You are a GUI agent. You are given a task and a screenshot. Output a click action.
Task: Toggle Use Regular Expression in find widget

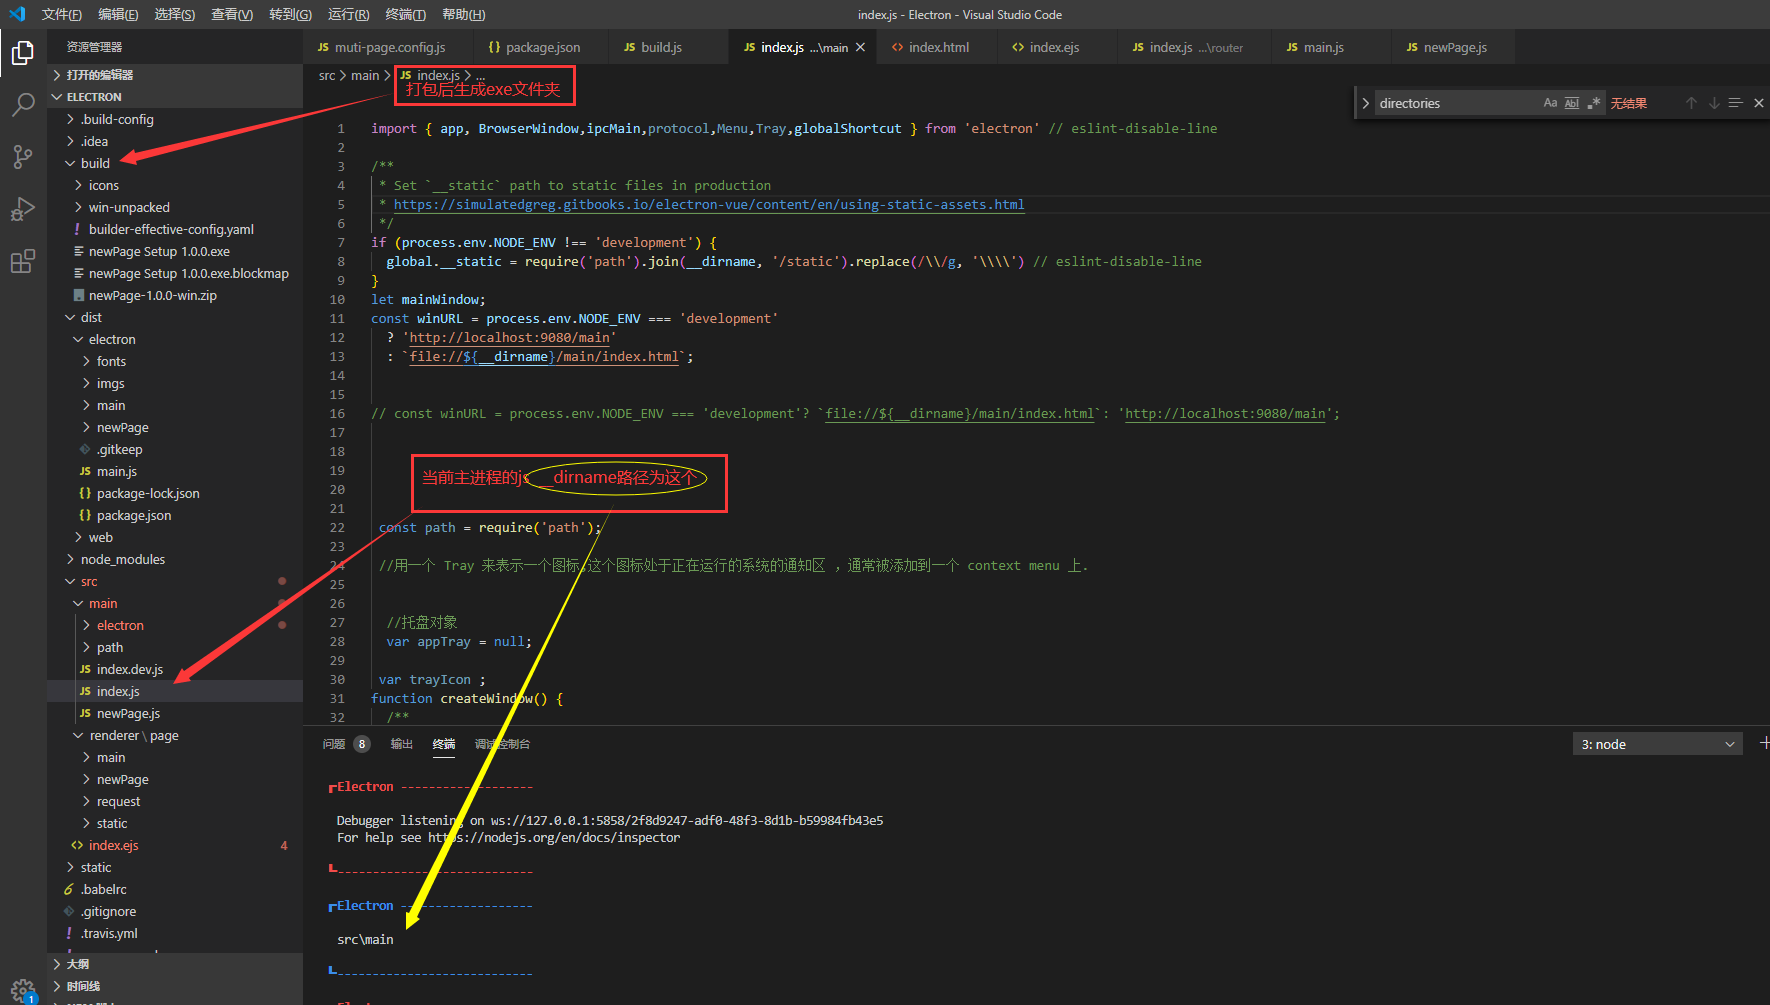click(x=1594, y=103)
